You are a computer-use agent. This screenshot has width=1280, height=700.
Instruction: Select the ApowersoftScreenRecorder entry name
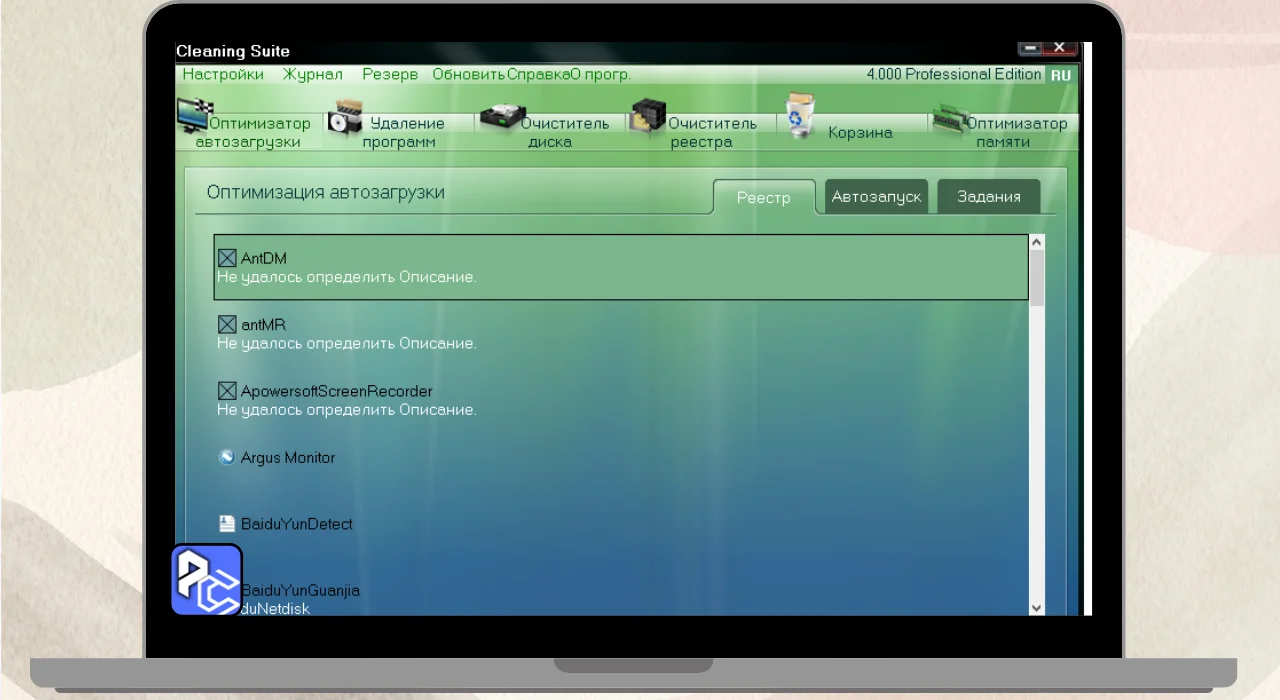337,391
